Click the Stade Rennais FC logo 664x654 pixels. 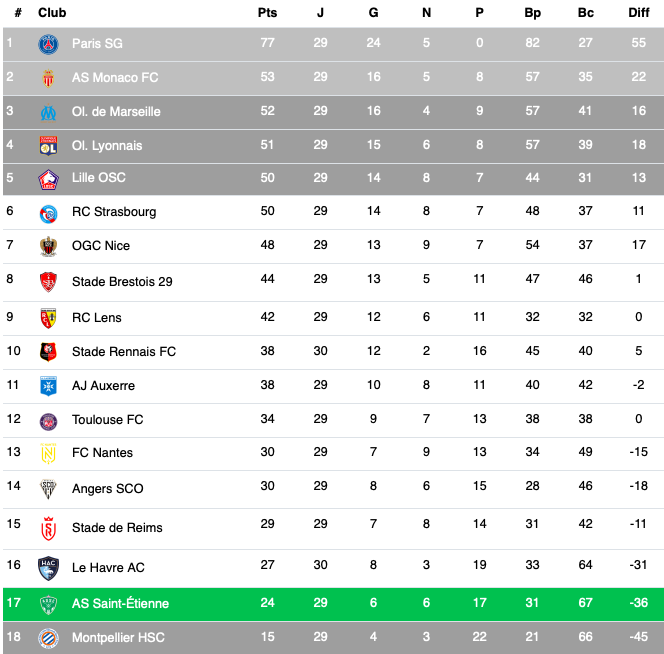[48, 352]
